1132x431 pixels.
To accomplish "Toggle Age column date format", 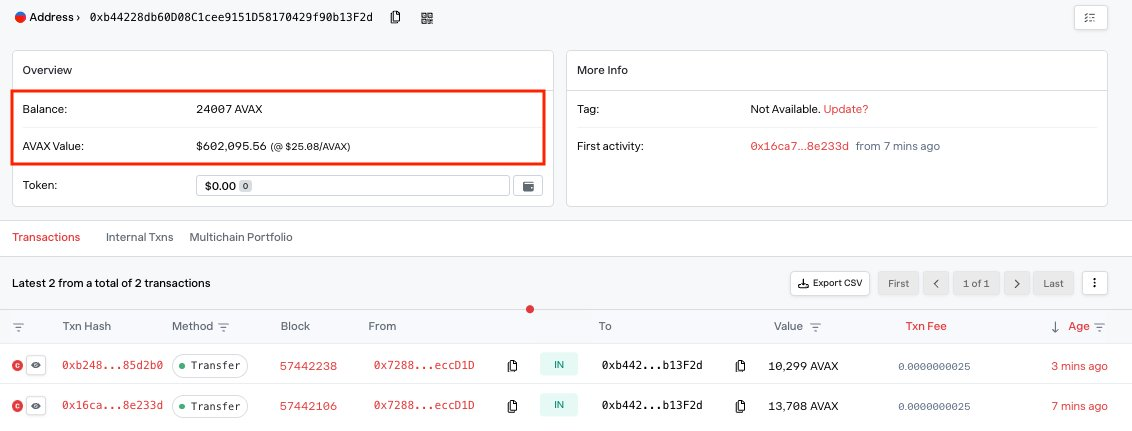I will [1078, 326].
